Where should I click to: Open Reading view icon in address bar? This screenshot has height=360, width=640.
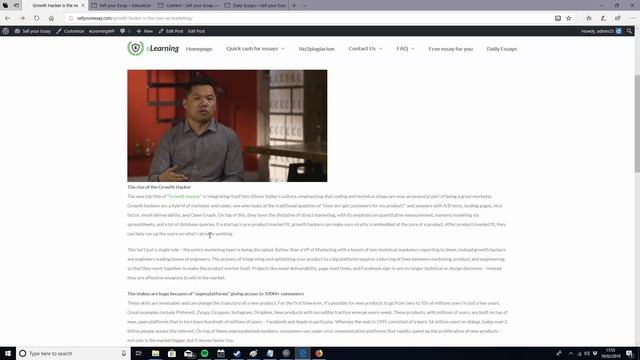pyautogui.click(x=558, y=18)
